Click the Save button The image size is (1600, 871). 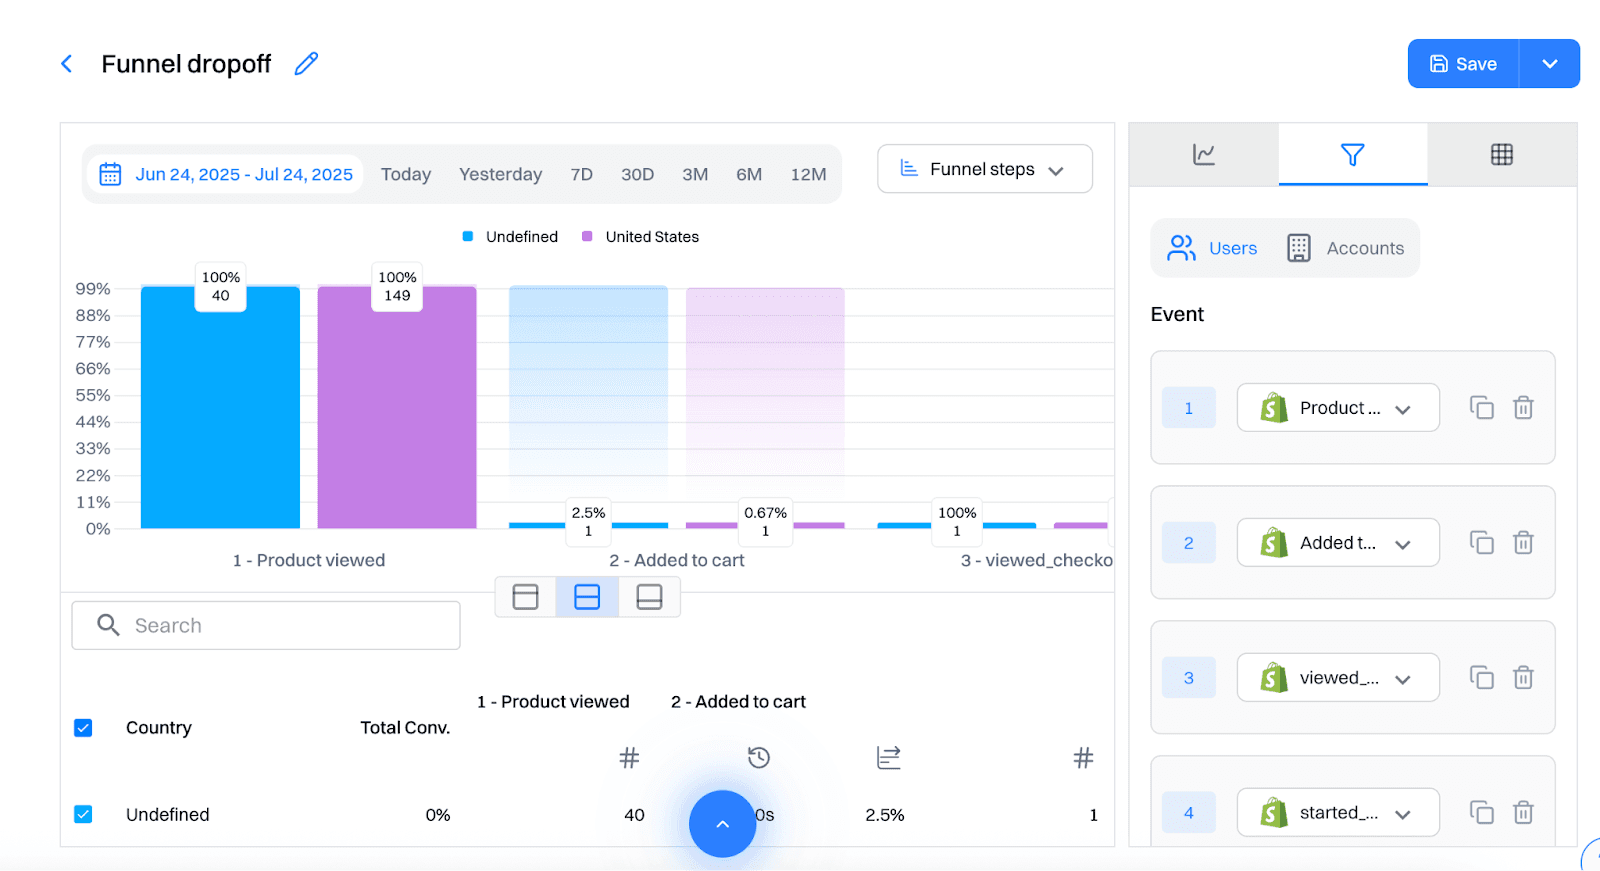[x=1463, y=64]
